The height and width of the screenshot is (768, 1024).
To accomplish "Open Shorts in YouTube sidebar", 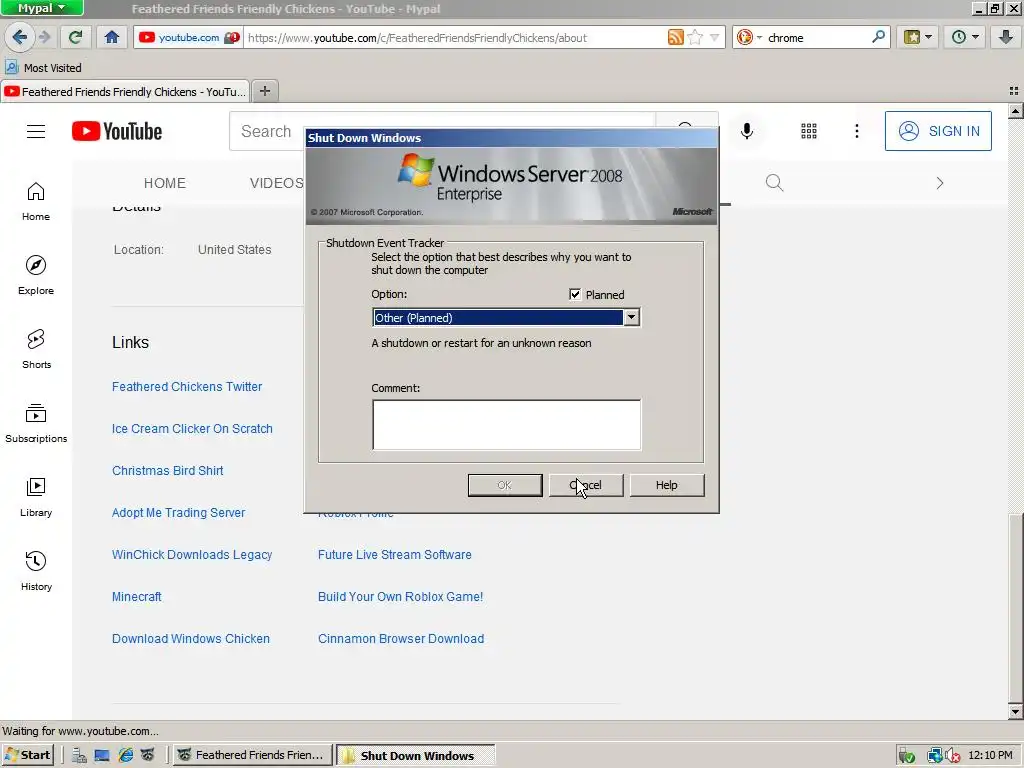I will [x=36, y=349].
